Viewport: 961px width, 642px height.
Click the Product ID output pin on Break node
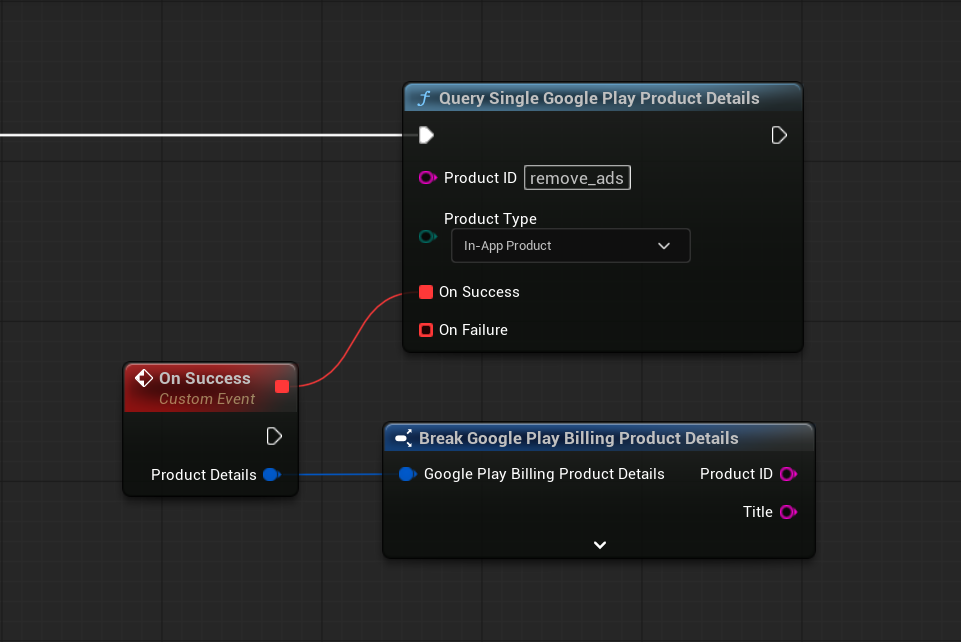788,474
